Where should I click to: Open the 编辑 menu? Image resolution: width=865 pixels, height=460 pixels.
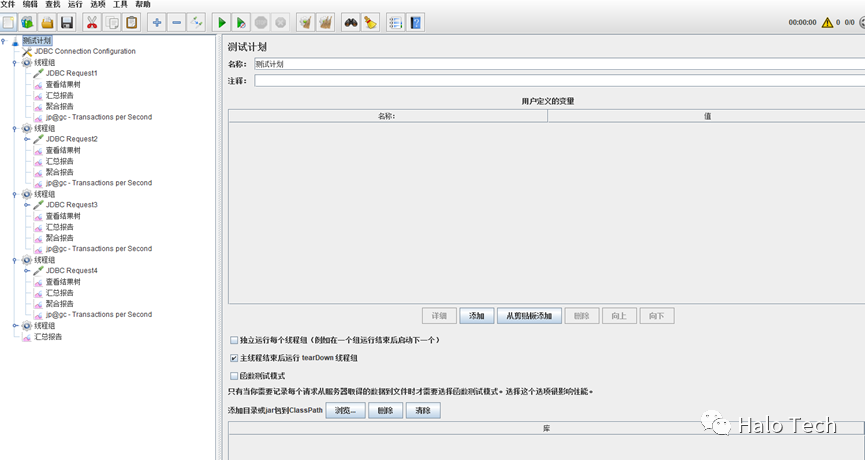tap(30, 4)
